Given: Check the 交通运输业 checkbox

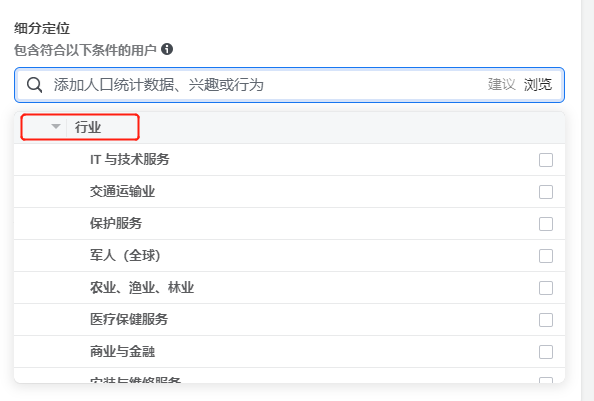Looking at the screenshot, I should coord(546,192).
